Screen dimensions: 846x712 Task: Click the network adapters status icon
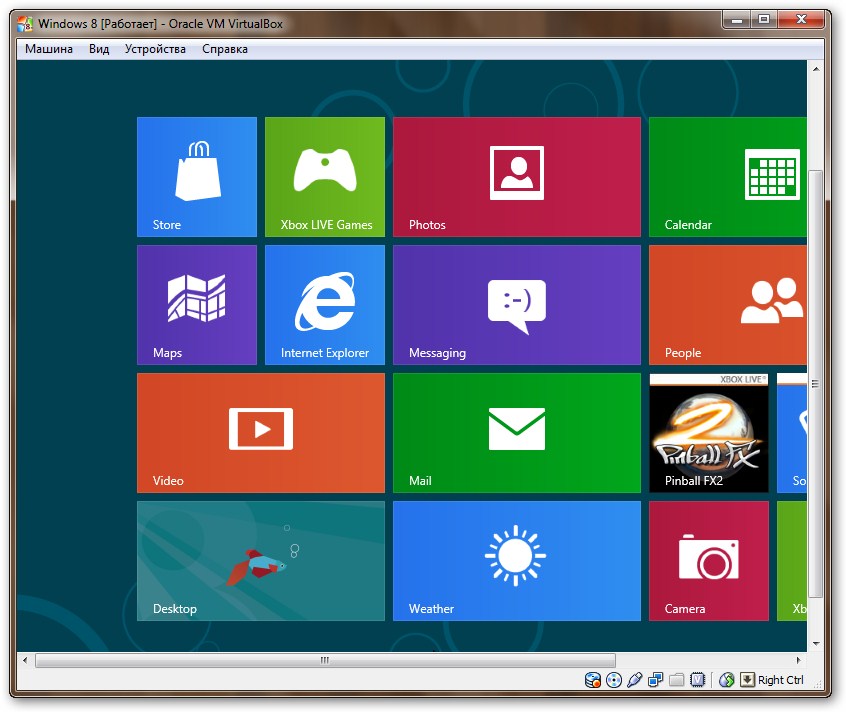coord(656,680)
